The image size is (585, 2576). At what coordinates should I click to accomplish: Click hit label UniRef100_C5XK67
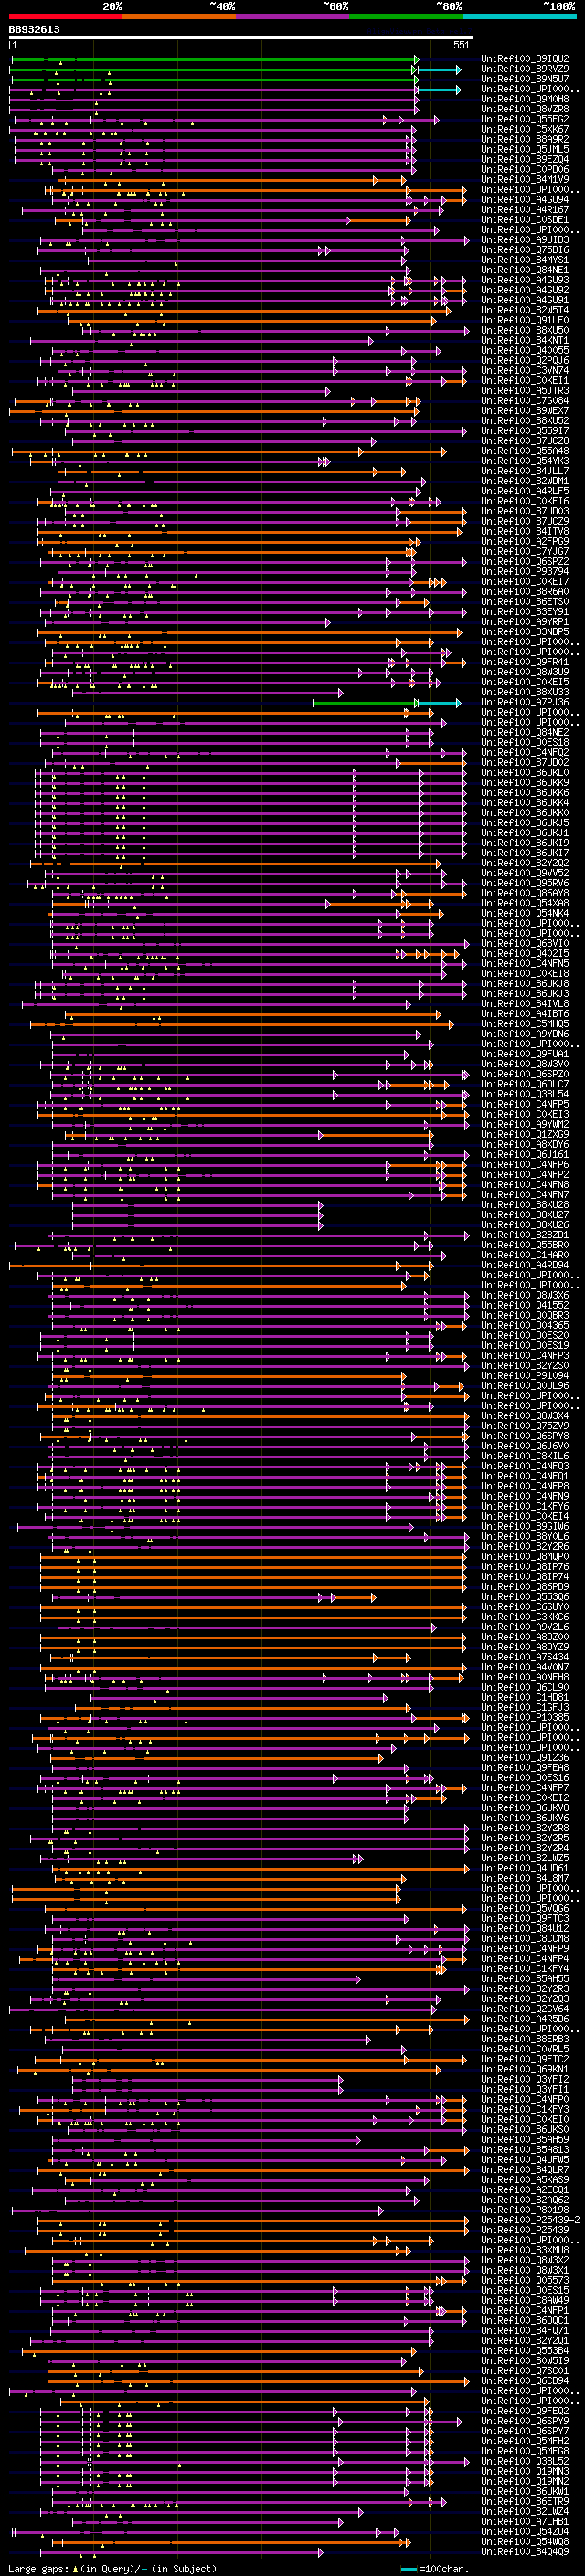(525, 129)
